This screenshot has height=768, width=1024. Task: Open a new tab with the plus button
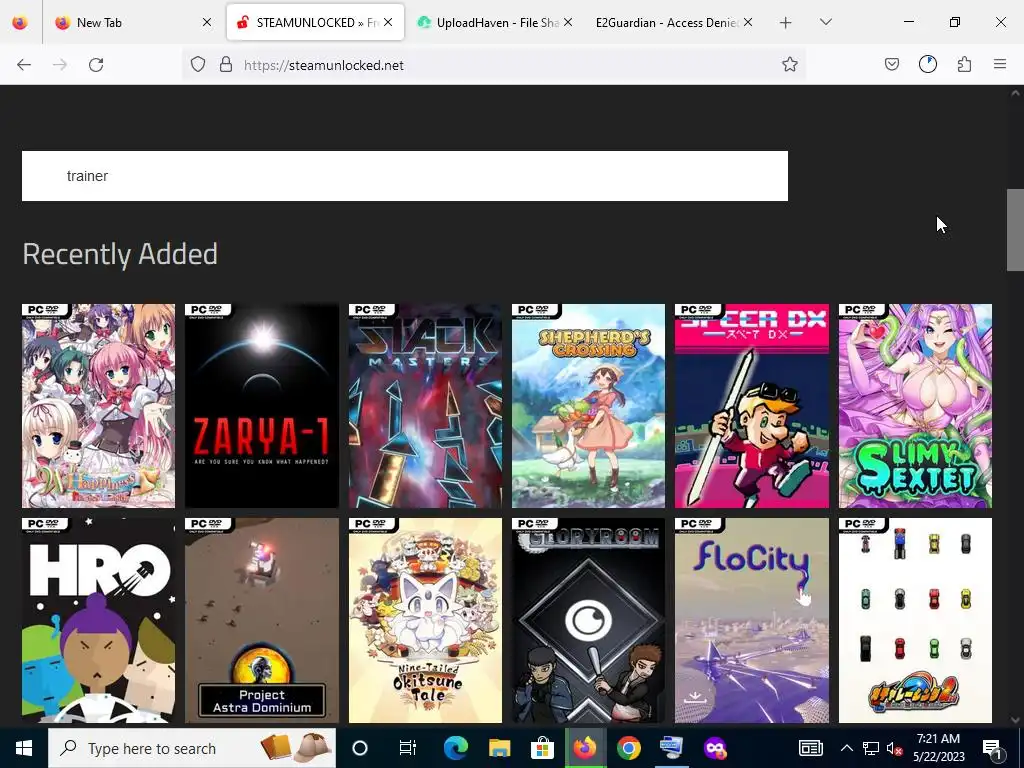pos(786,23)
